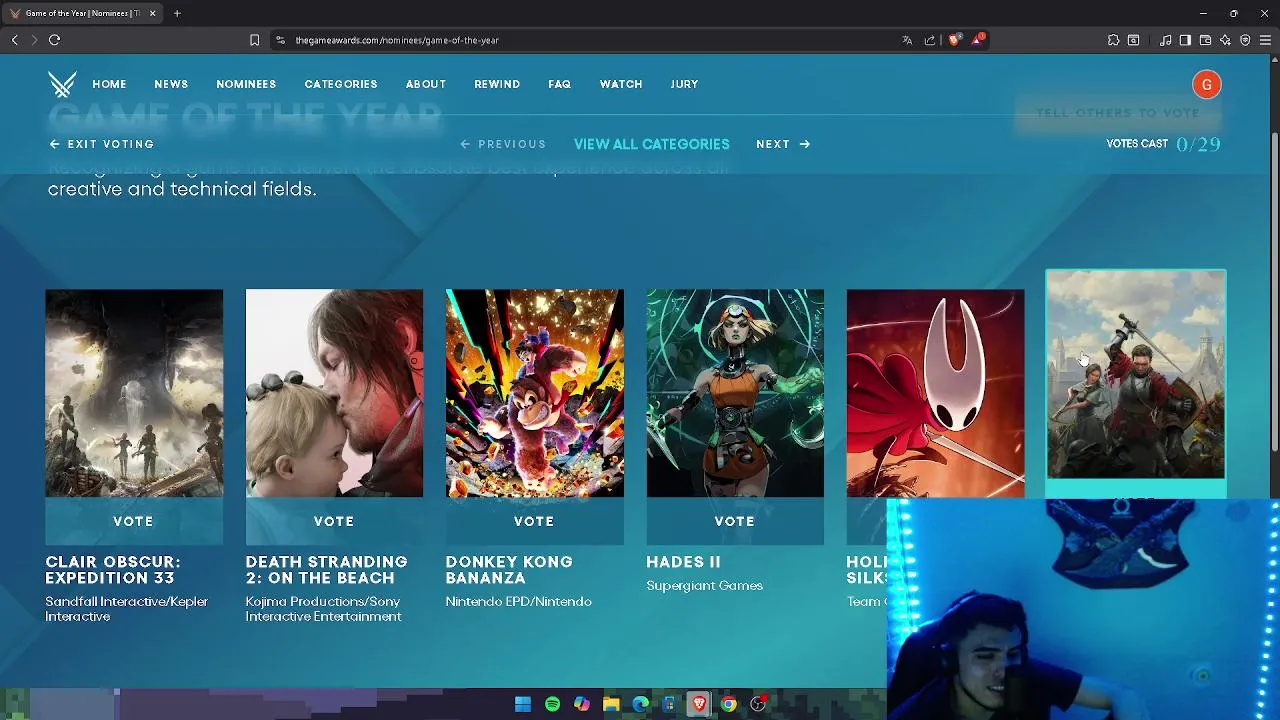Screen dimensions: 1280x720
Task: Vote for Death Stranding 2: On the Beach
Action: pyautogui.click(x=334, y=521)
